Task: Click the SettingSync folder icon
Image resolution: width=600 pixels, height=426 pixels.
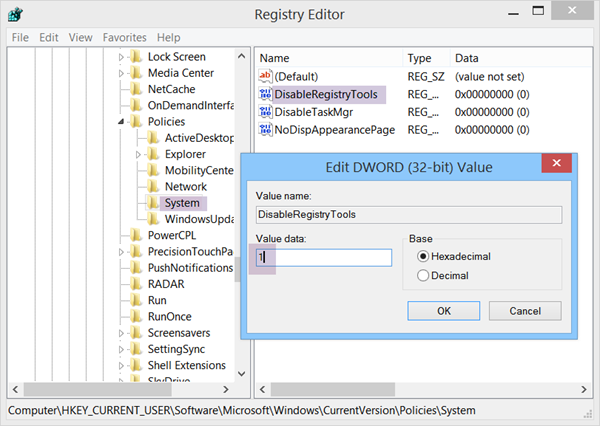Action: pos(136,349)
